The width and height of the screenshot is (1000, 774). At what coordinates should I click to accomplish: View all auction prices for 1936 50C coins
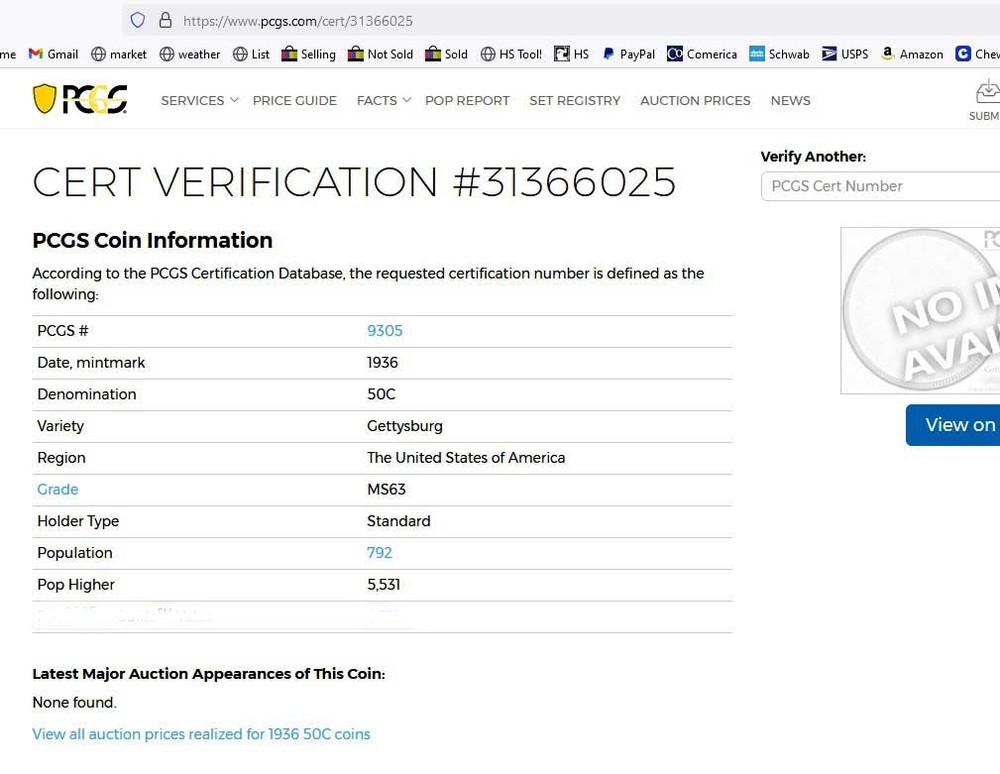(201, 734)
